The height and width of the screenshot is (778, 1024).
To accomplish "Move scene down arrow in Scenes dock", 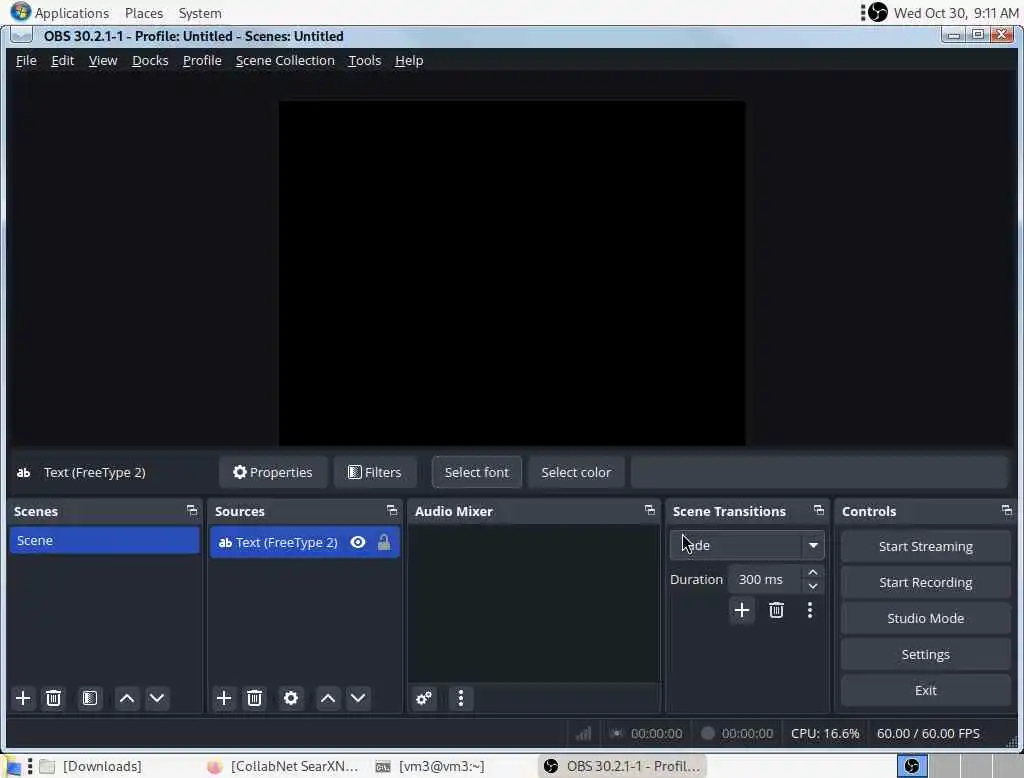I will coord(157,698).
